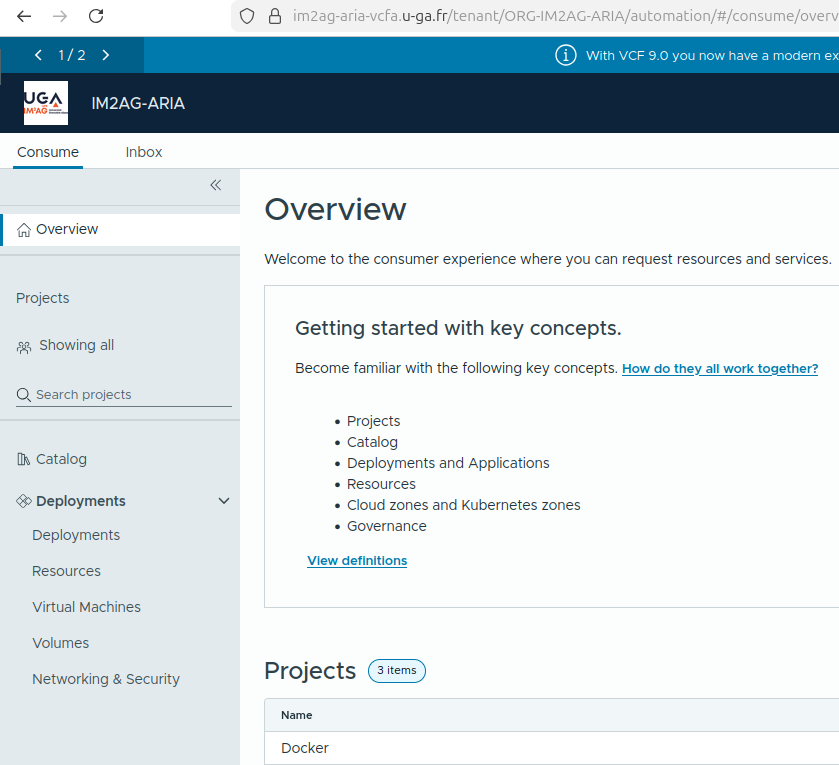839x765 pixels.
Task: Select the Catalog icon in sidebar
Action: (x=22, y=458)
